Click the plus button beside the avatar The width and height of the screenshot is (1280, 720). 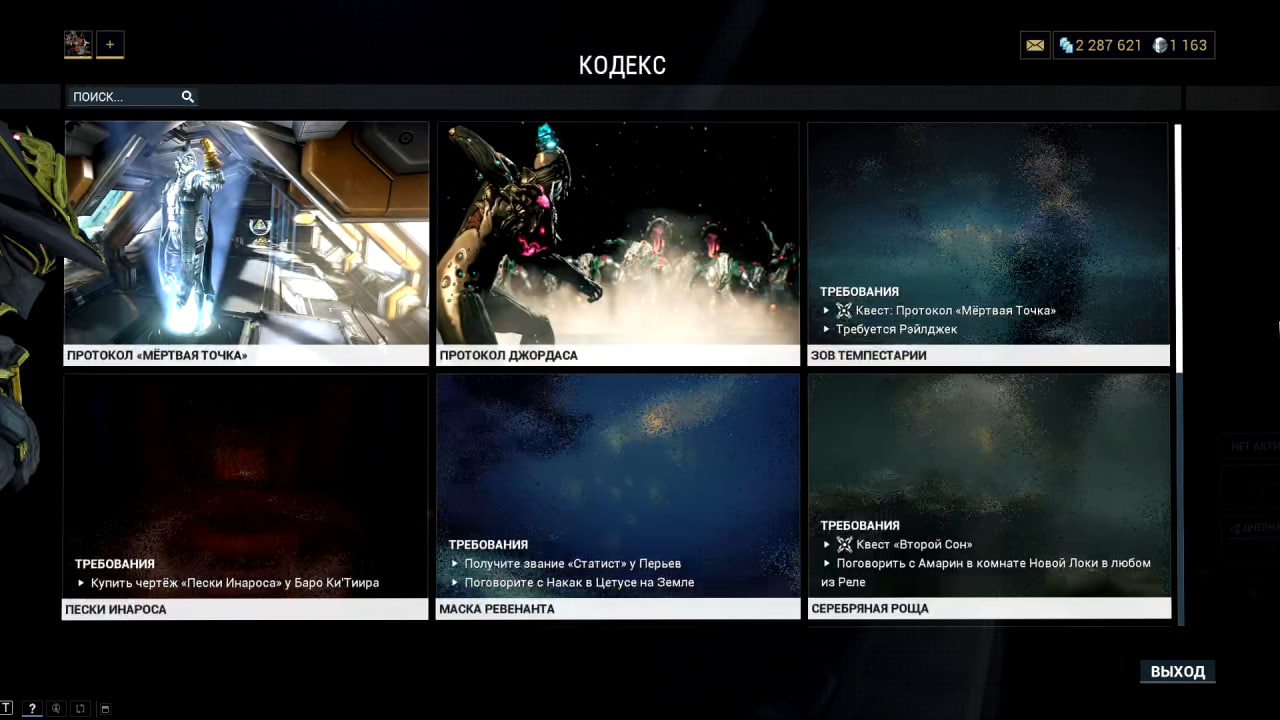pyautogui.click(x=110, y=44)
